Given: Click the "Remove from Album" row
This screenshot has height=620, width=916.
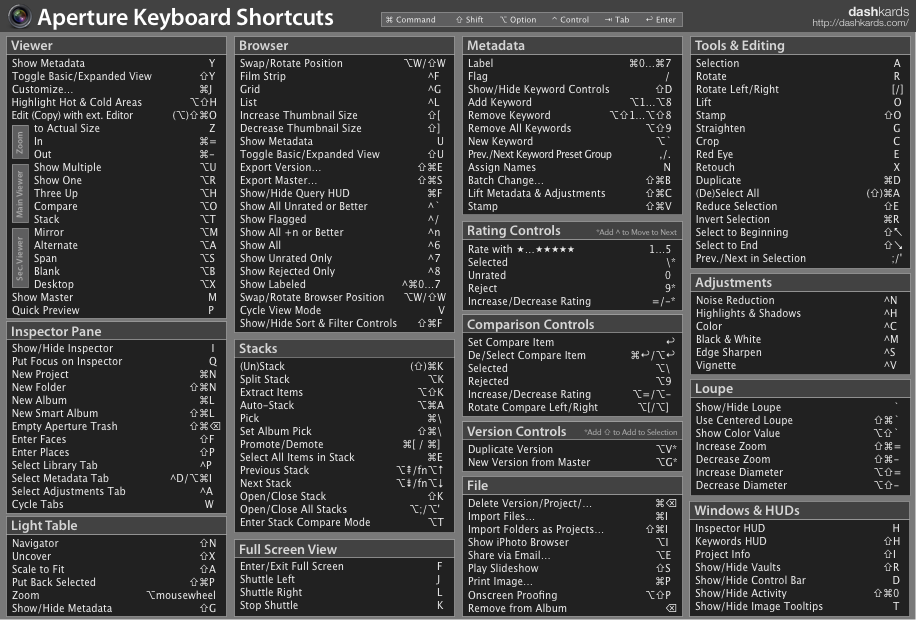Looking at the screenshot, I should coord(572,608).
